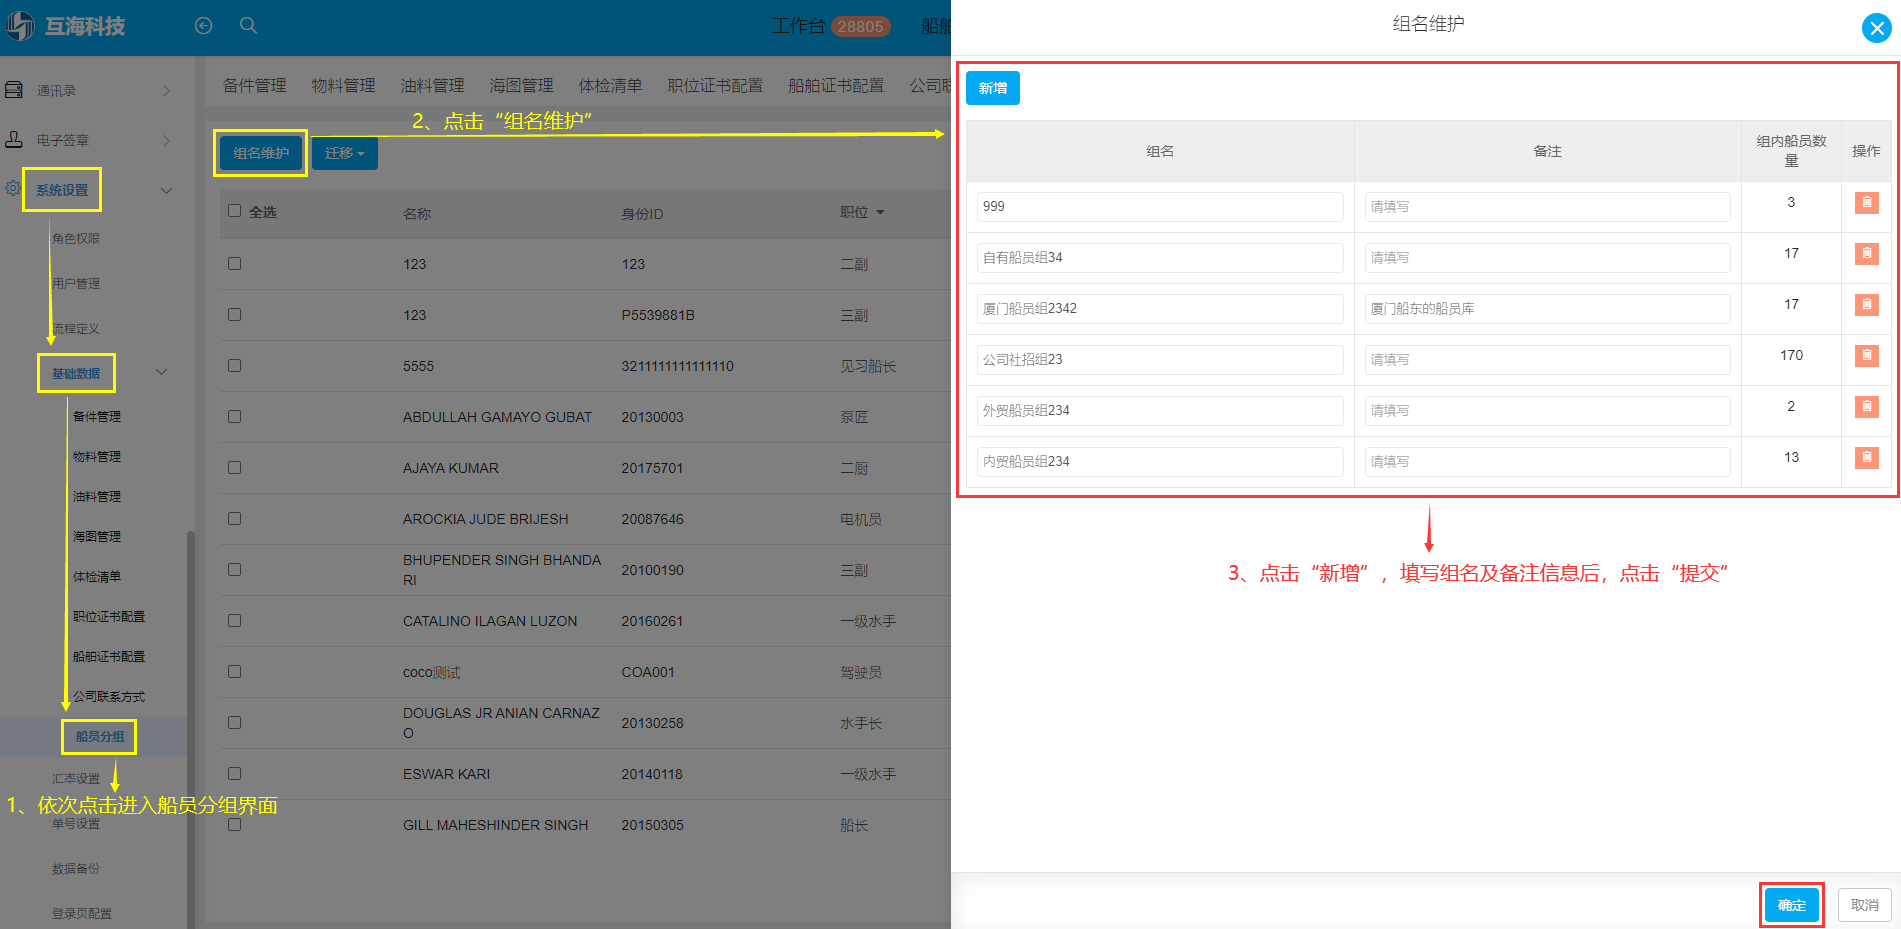
Task: Open 角色权限 in the sidebar
Action: pos(76,238)
